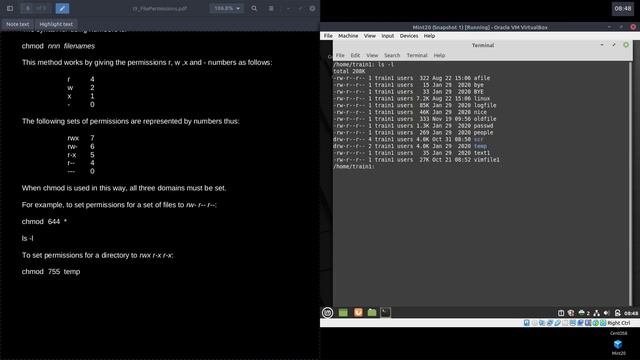Screen dimensions: 640x360
Task: Click the 'temp' directory name in terminal
Action: tap(480, 146)
